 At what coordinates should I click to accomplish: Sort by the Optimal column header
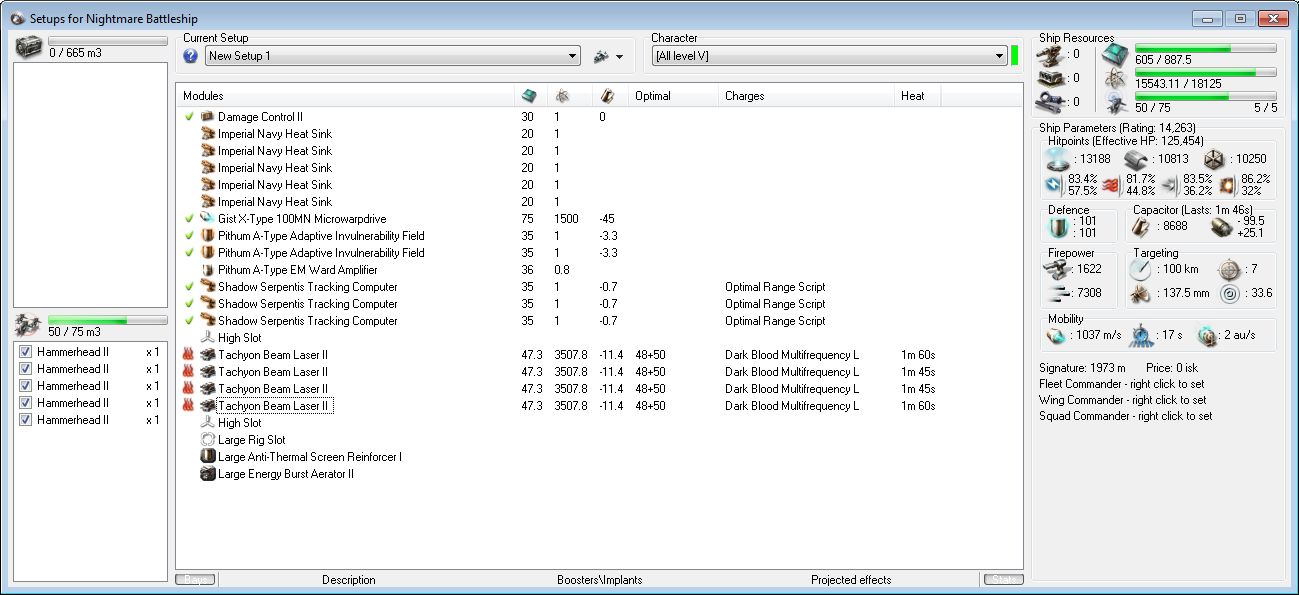tap(673, 96)
